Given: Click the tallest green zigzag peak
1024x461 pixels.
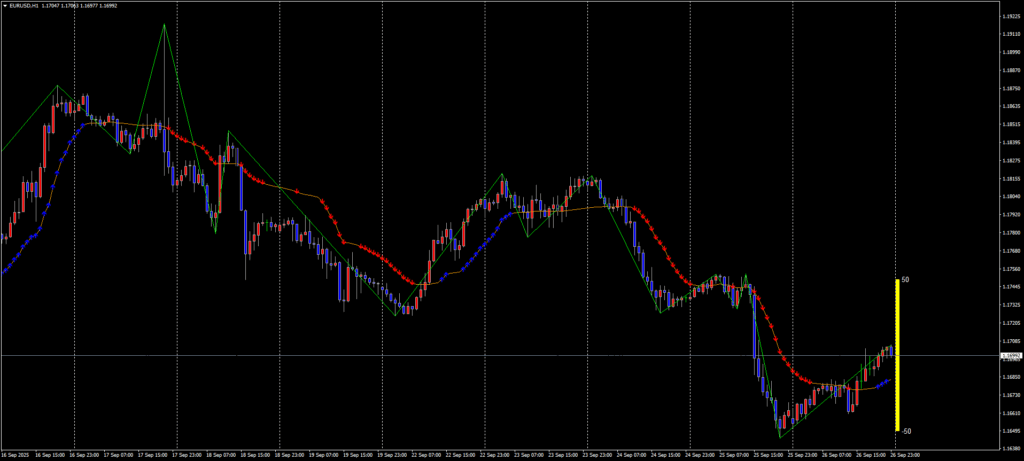Looking at the screenshot, I should pos(164,25).
